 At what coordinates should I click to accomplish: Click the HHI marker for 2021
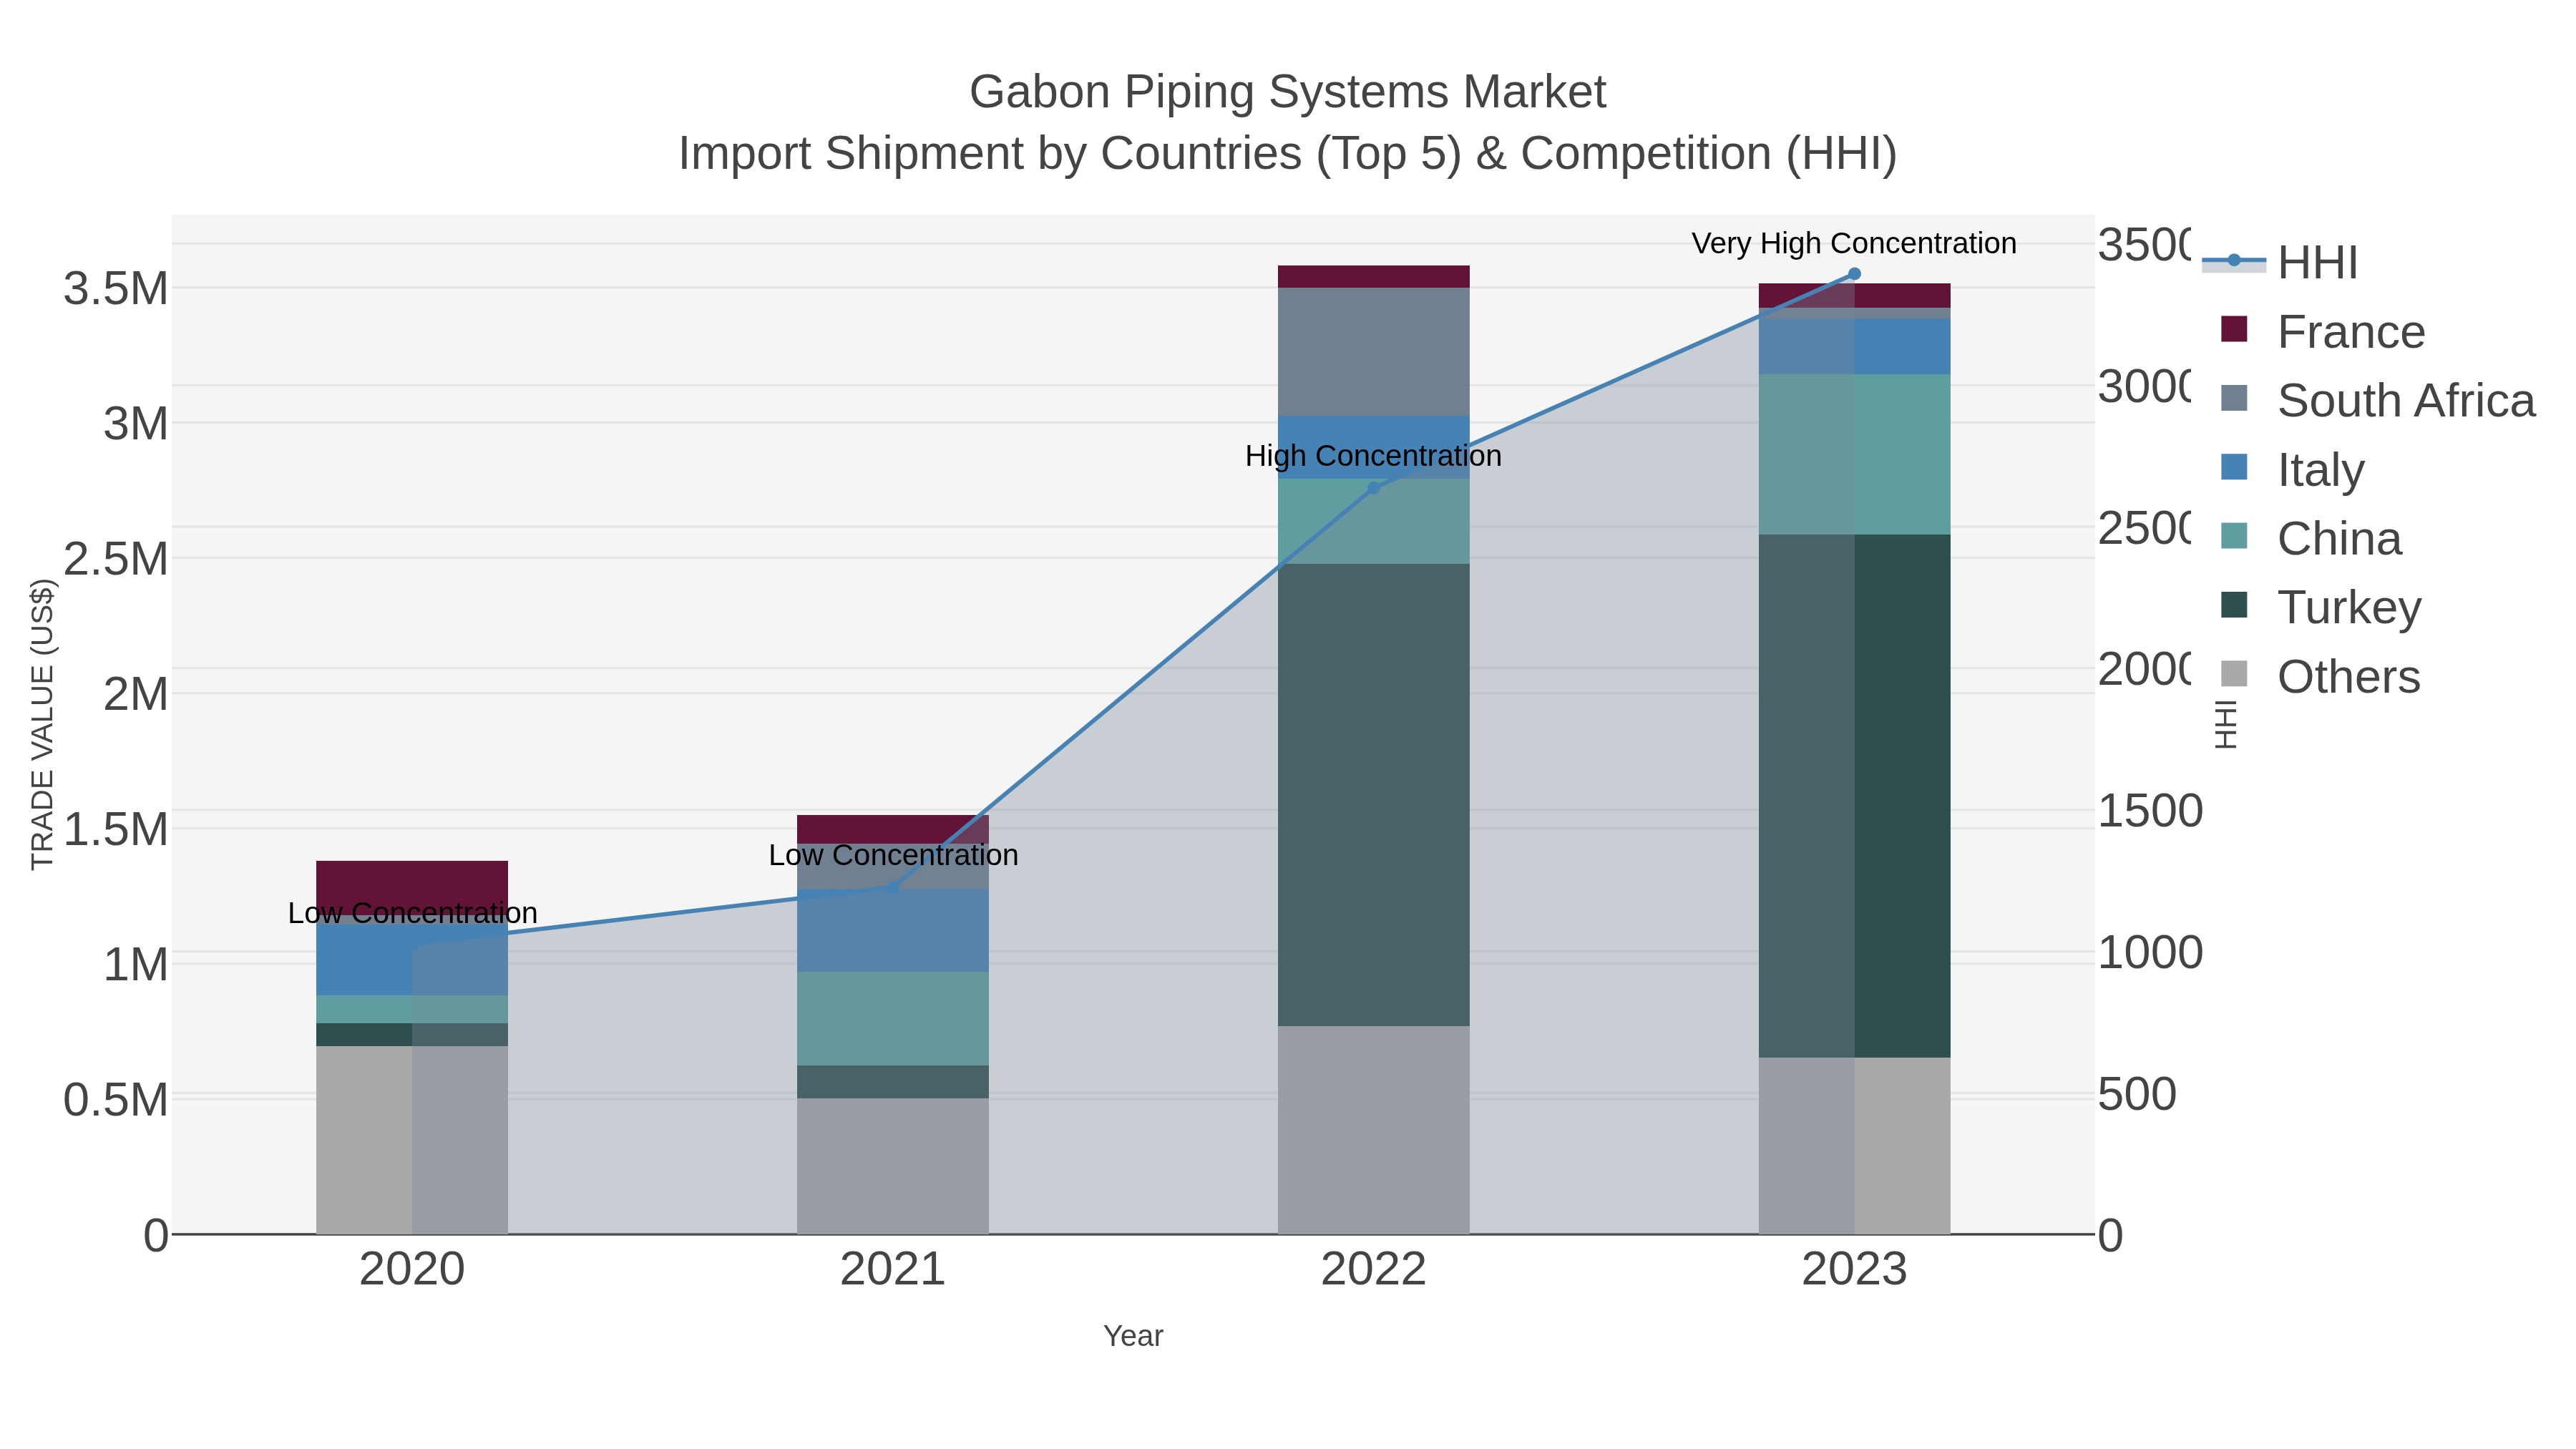(893, 887)
